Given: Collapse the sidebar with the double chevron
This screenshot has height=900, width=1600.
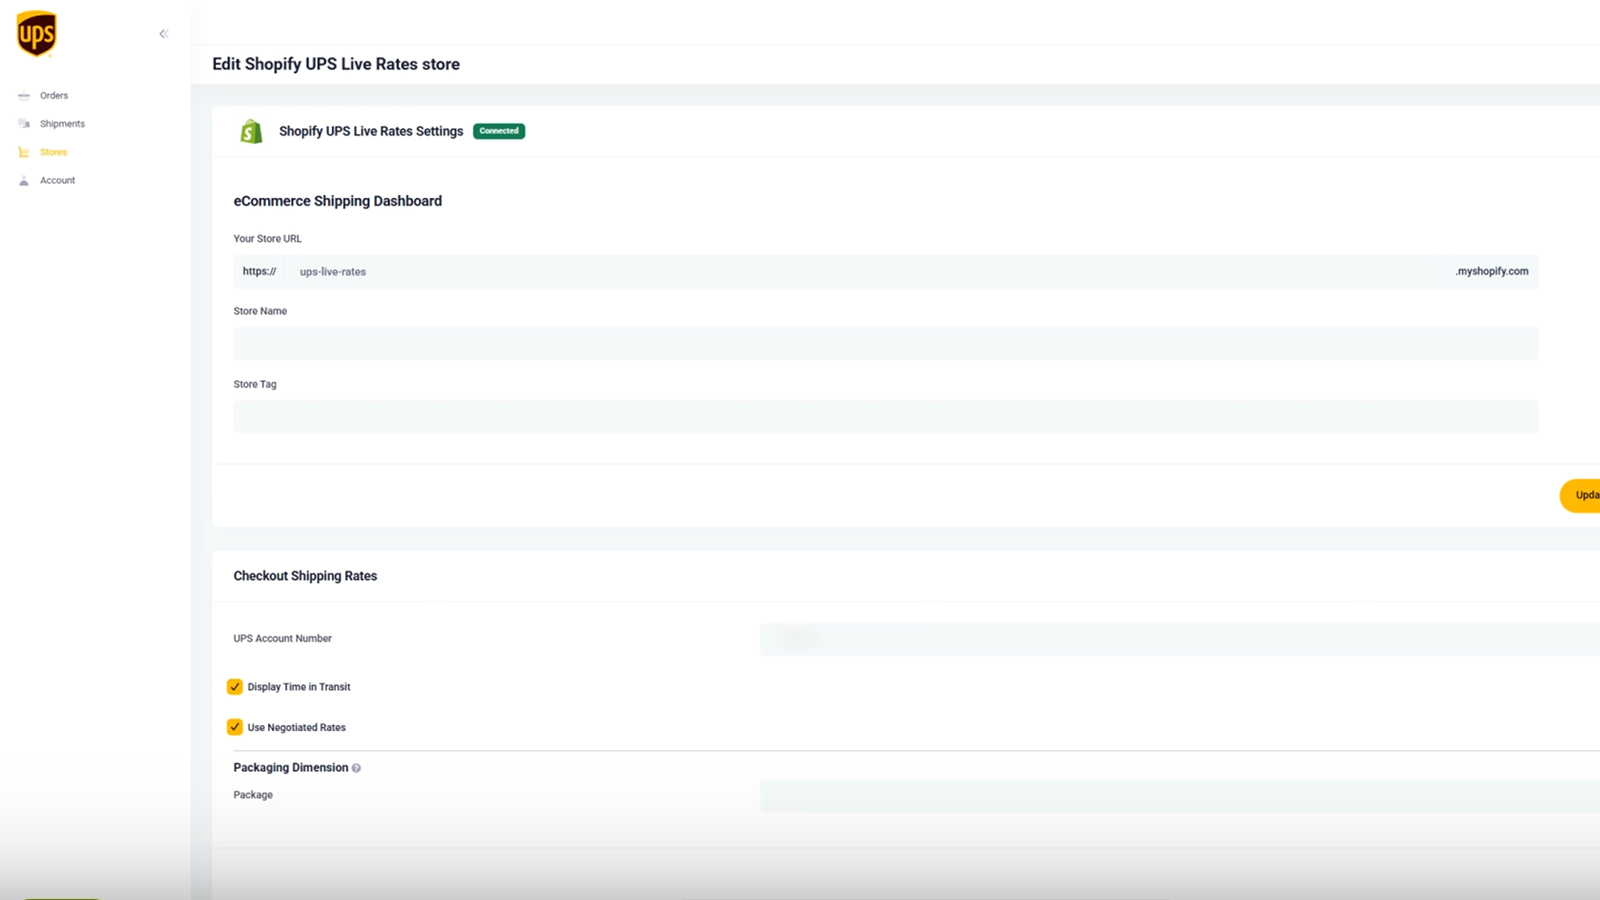Looking at the screenshot, I should [x=164, y=34].
